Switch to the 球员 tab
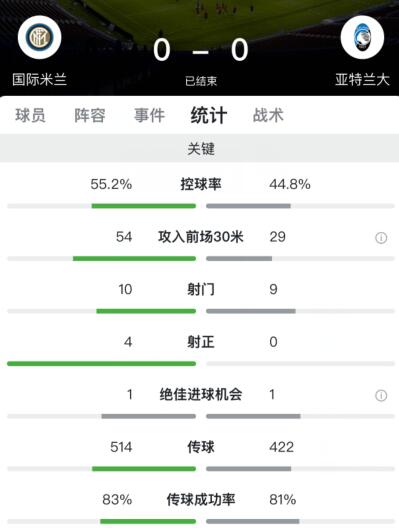The height and width of the screenshot is (528, 399). (x=30, y=116)
